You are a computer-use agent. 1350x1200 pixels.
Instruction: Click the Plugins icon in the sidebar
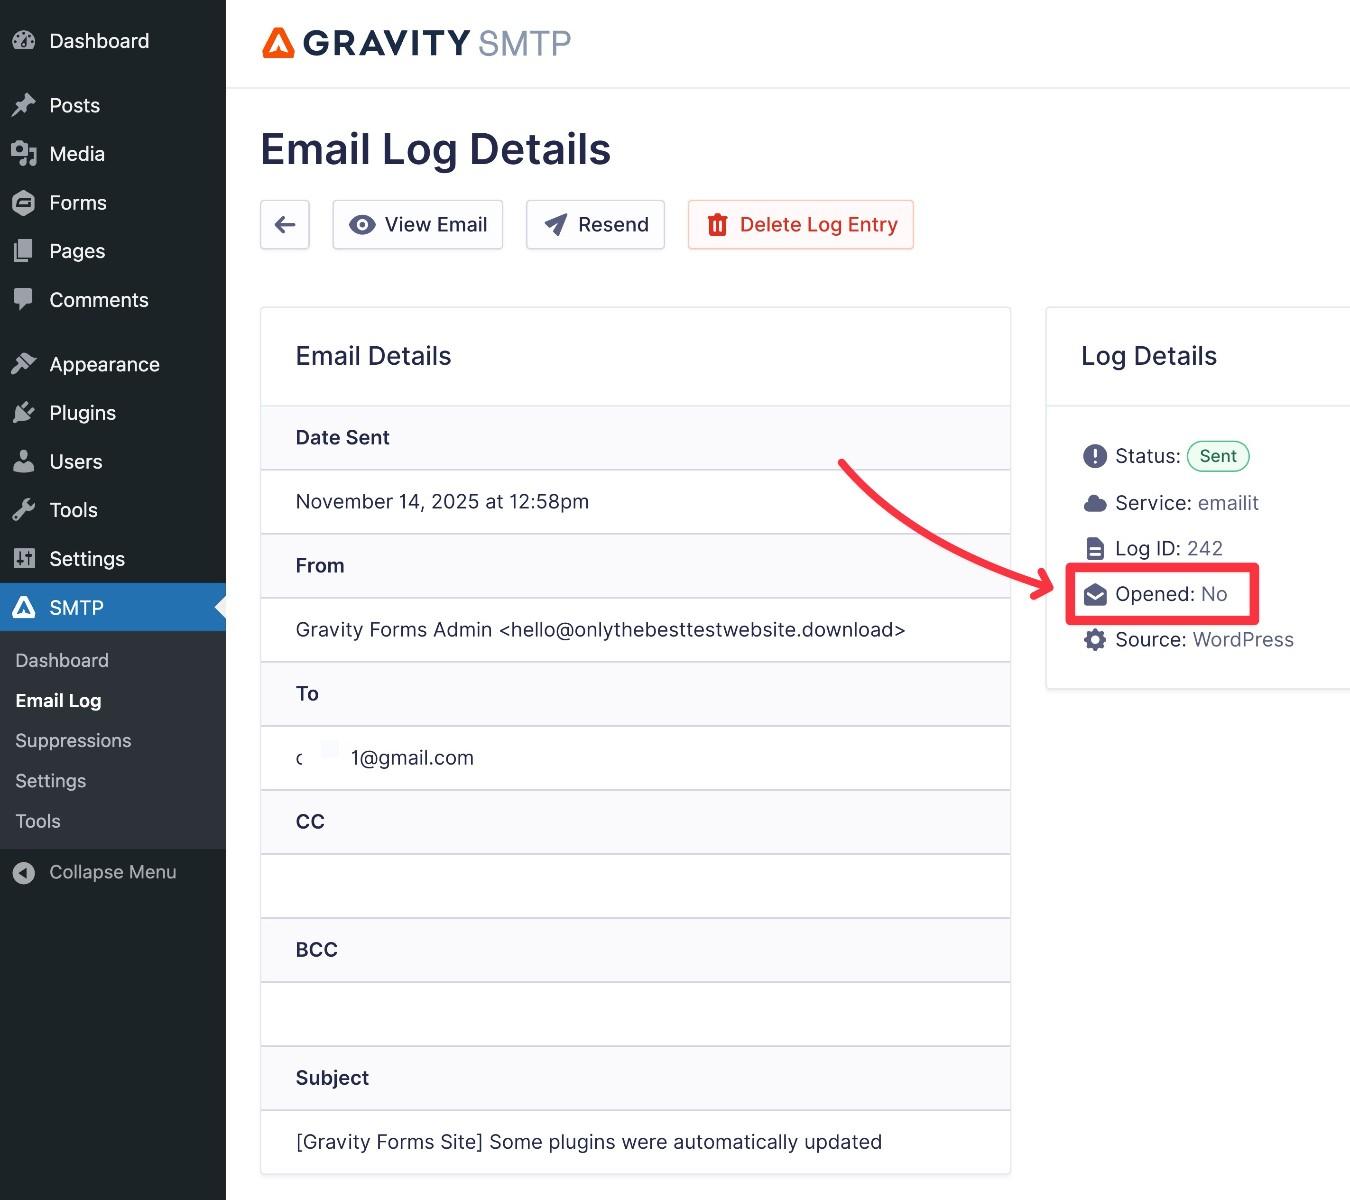pyautogui.click(x=23, y=412)
